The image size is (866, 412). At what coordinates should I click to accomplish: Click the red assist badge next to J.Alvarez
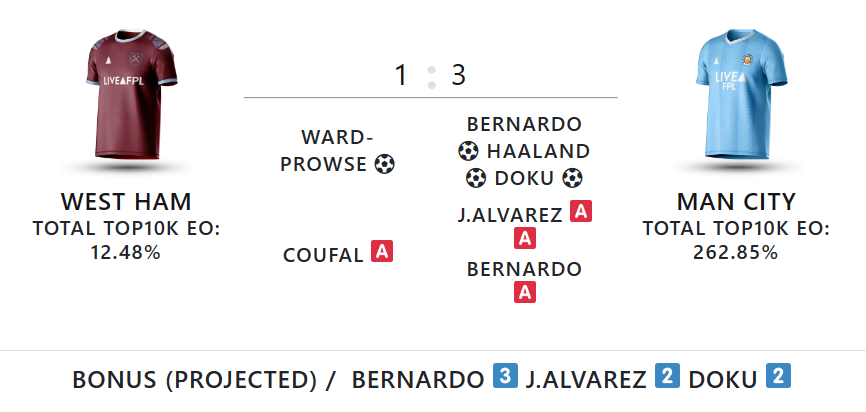[x=581, y=212]
